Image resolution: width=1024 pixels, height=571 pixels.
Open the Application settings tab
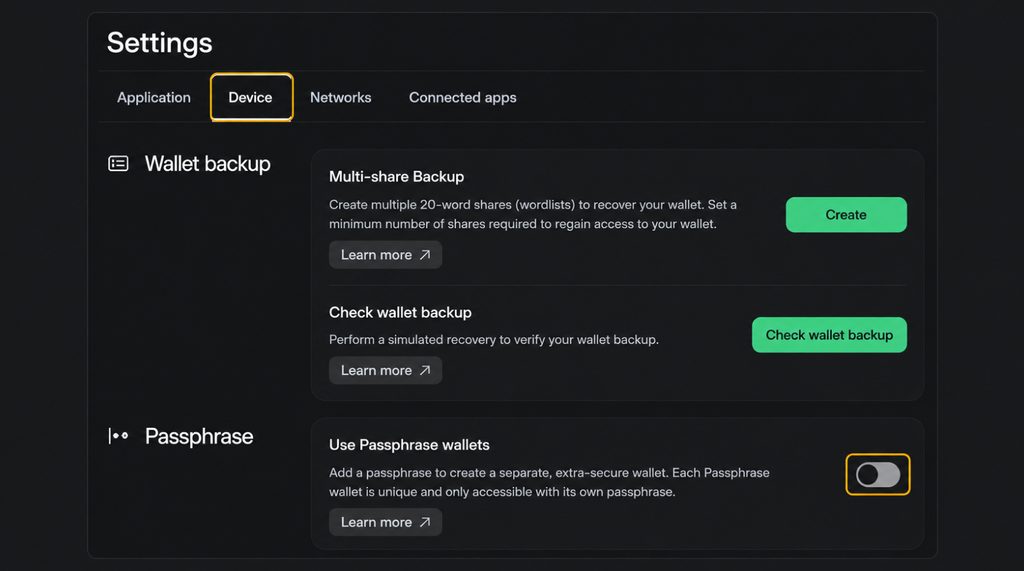click(153, 97)
